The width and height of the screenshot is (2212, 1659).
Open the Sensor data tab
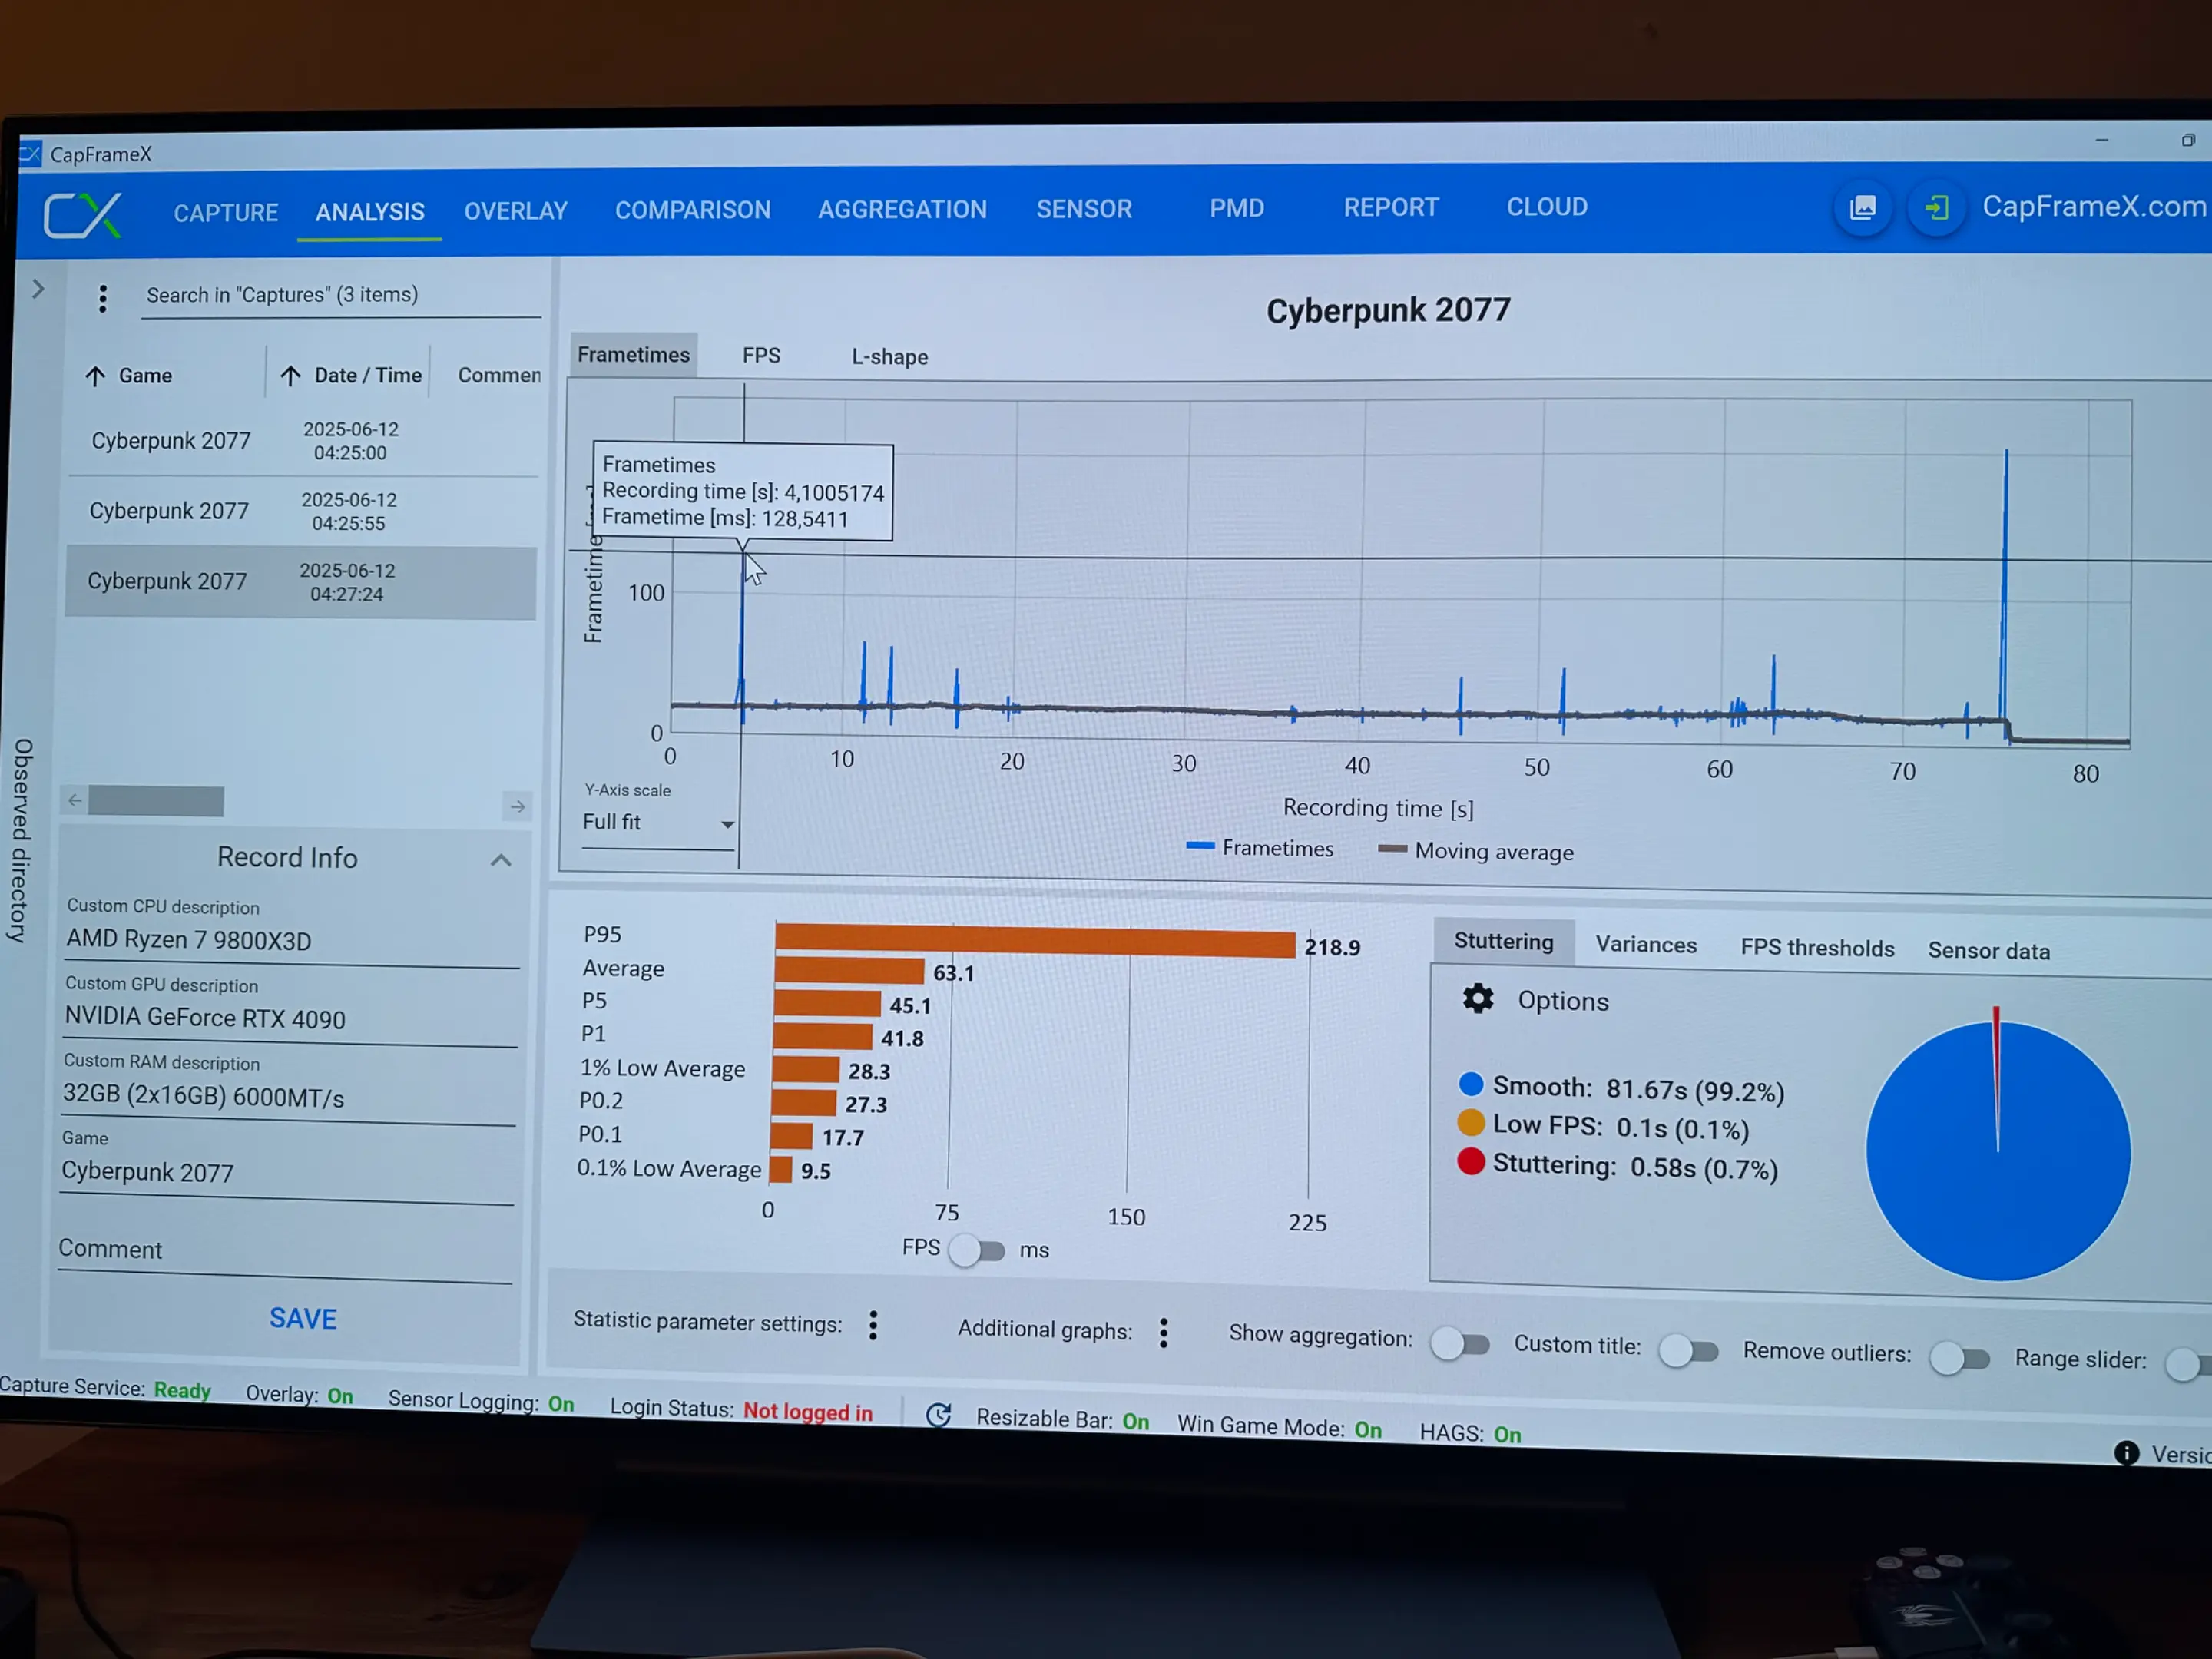click(1989, 951)
